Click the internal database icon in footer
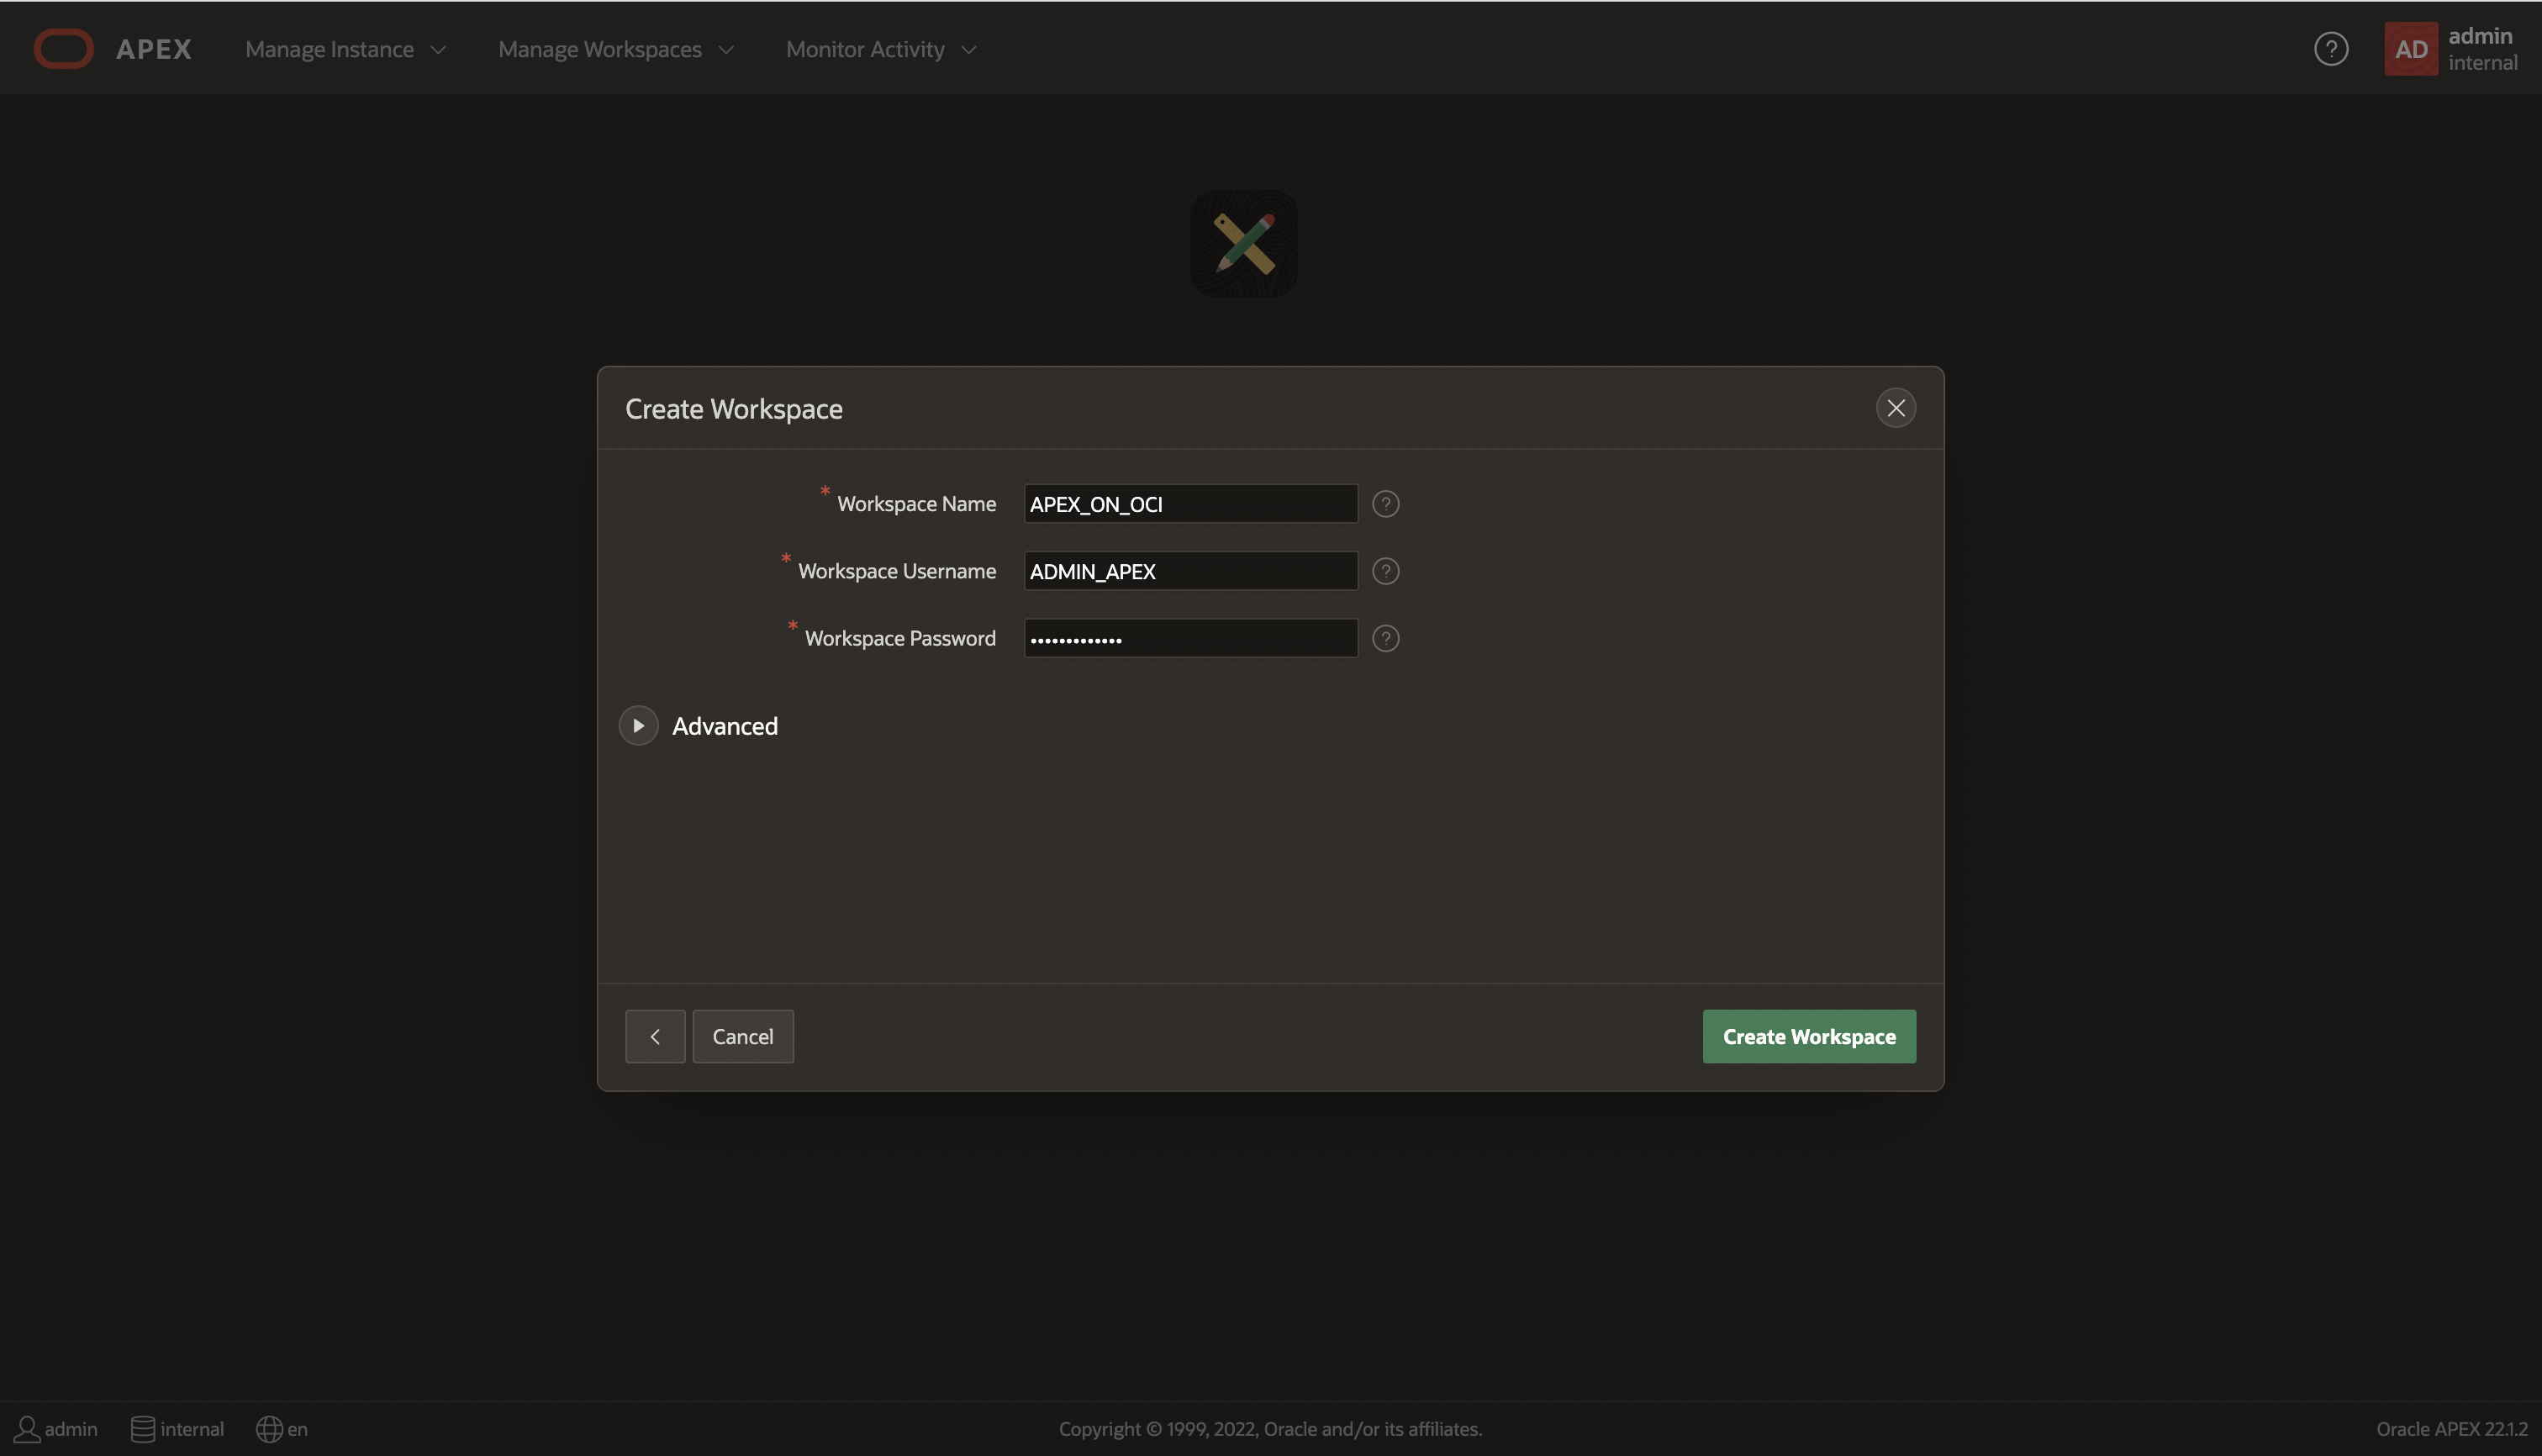The height and width of the screenshot is (1456, 2542). [x=143, y=1429]
